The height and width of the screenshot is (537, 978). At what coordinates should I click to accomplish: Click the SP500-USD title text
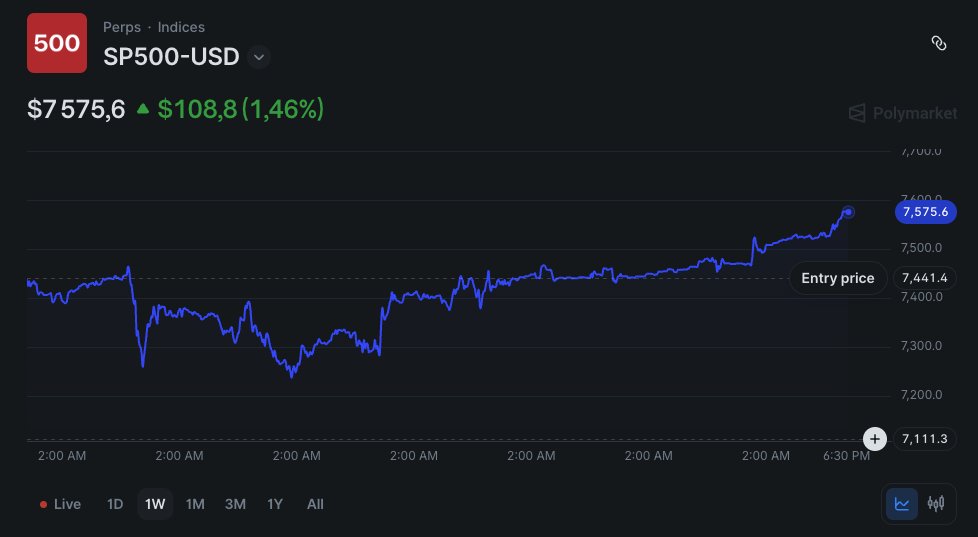(171, 57)
